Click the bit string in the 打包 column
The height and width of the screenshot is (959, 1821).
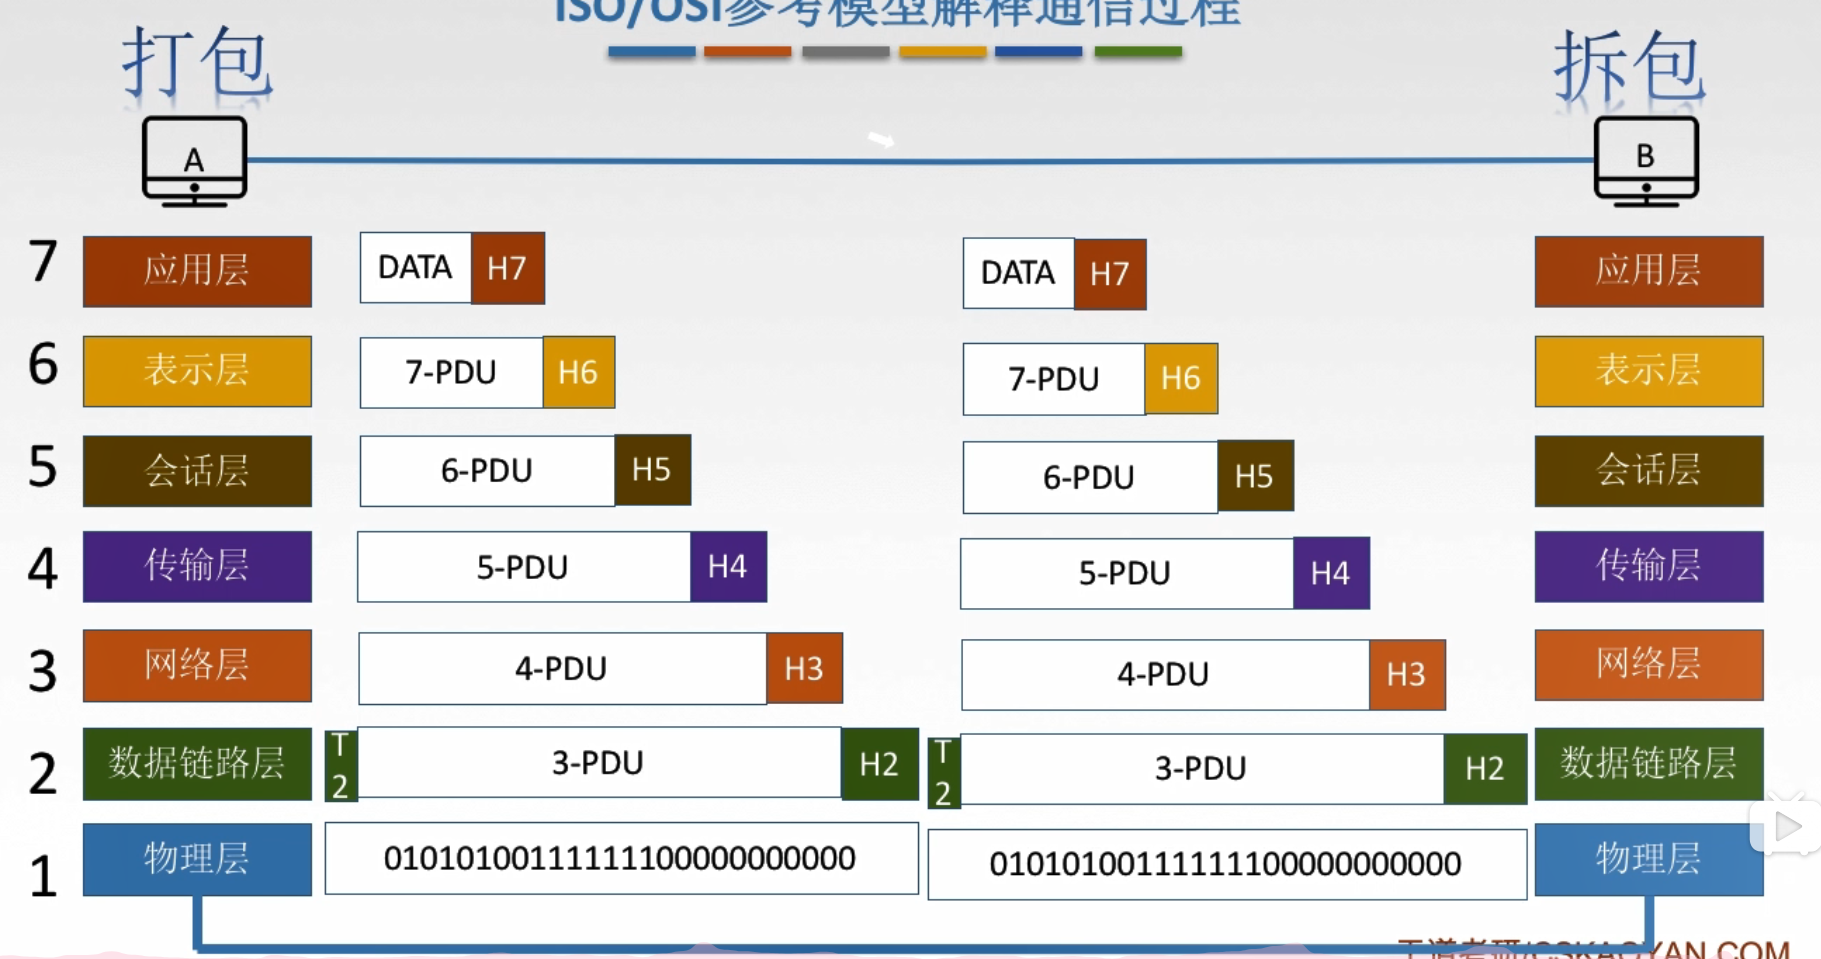pos(622,858)
